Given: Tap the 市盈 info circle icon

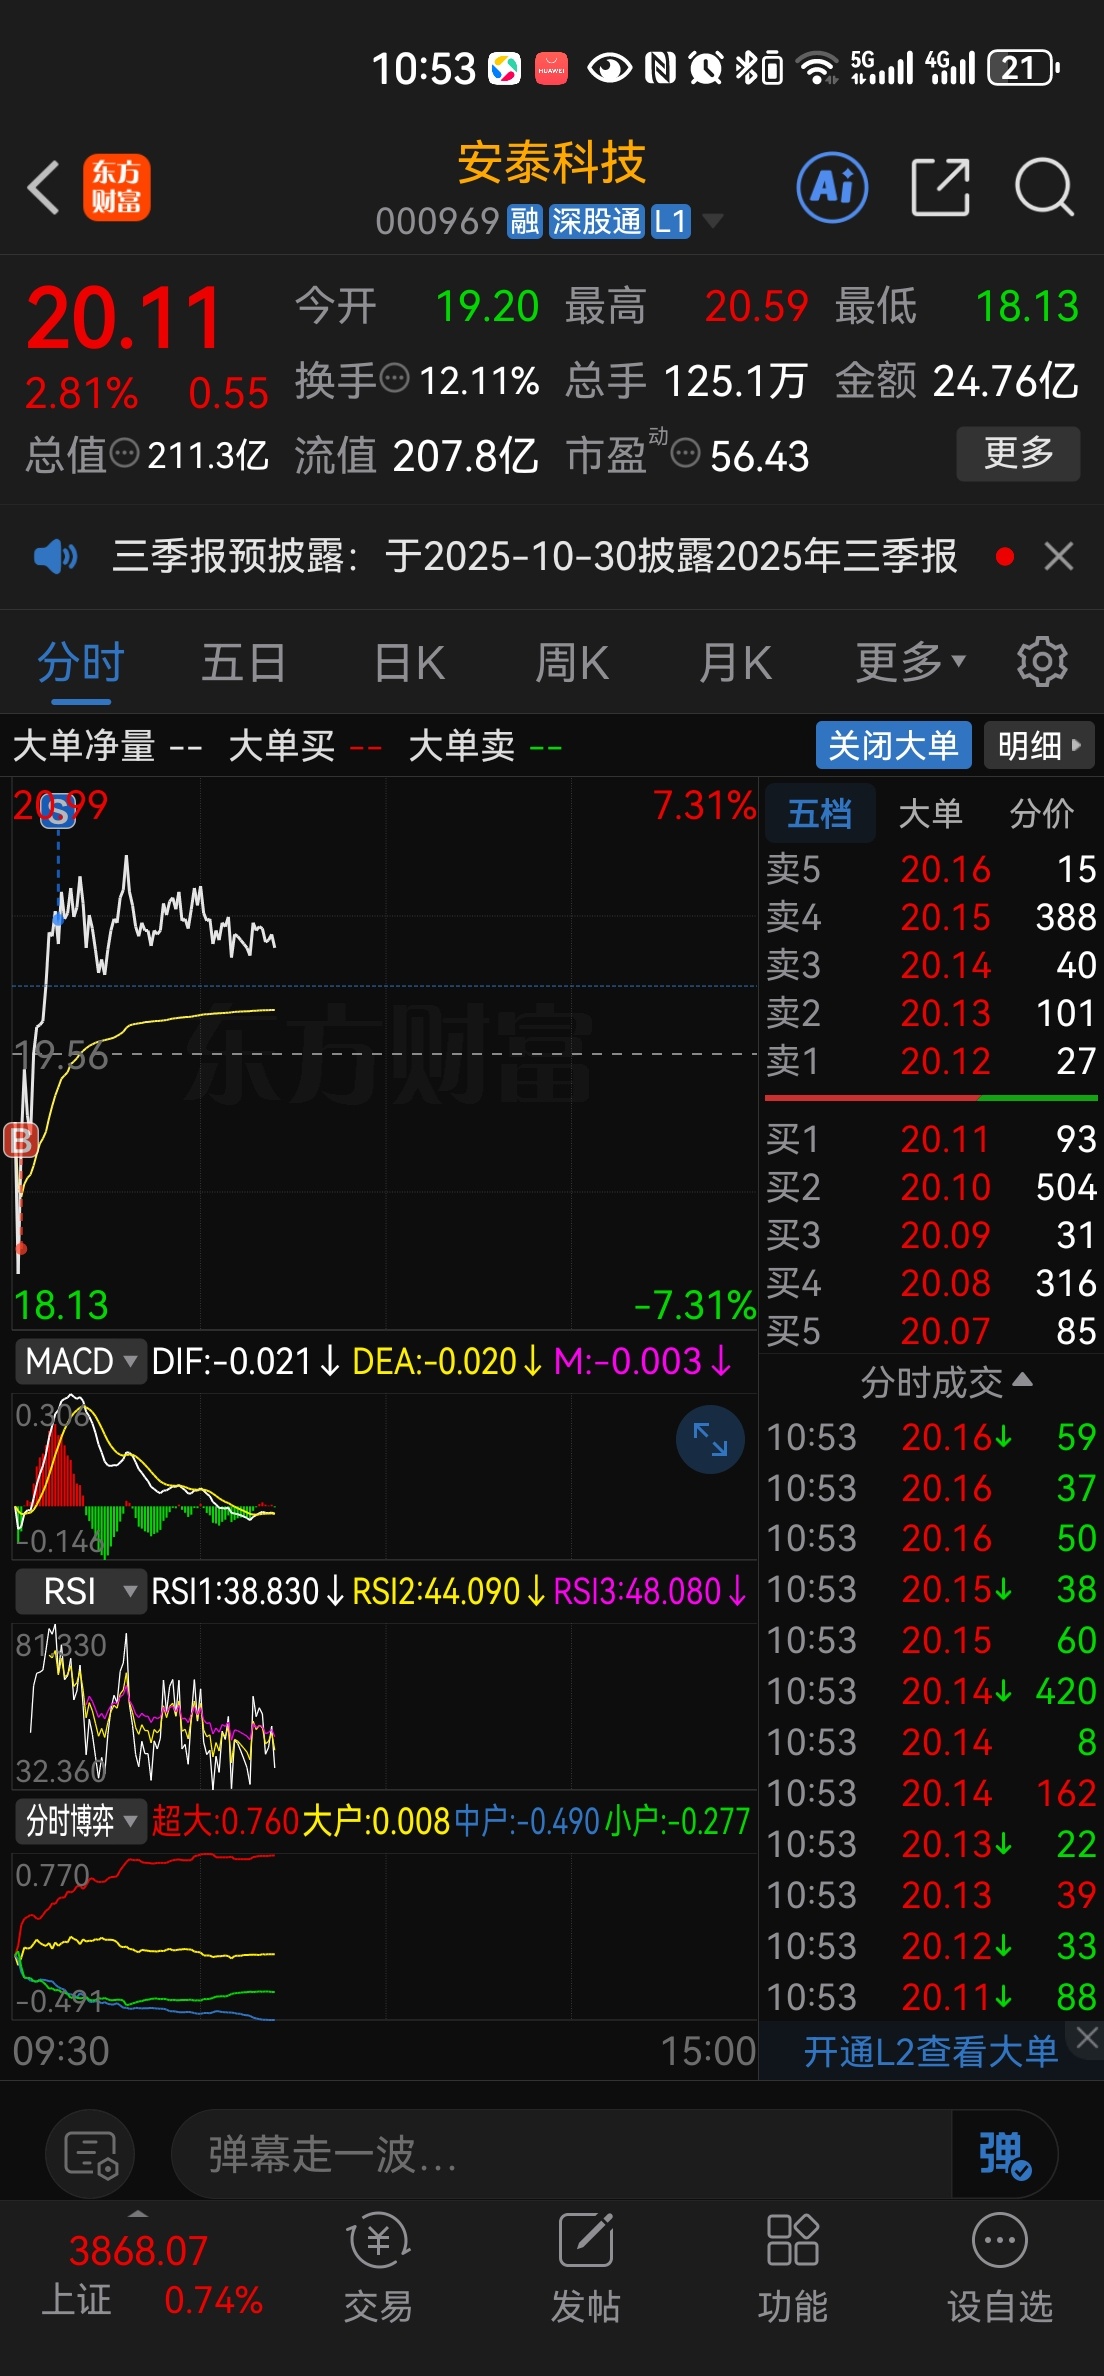Looking at the screenshot, I should 685,454.
